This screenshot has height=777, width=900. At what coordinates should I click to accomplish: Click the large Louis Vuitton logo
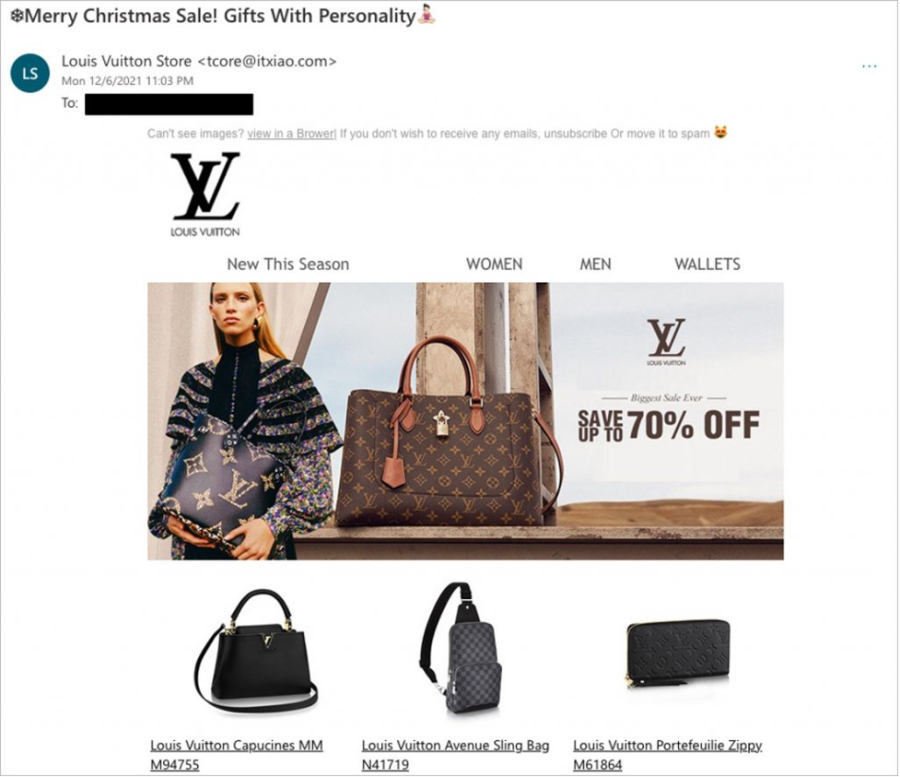pyautogui.click(x=205, y=194)
